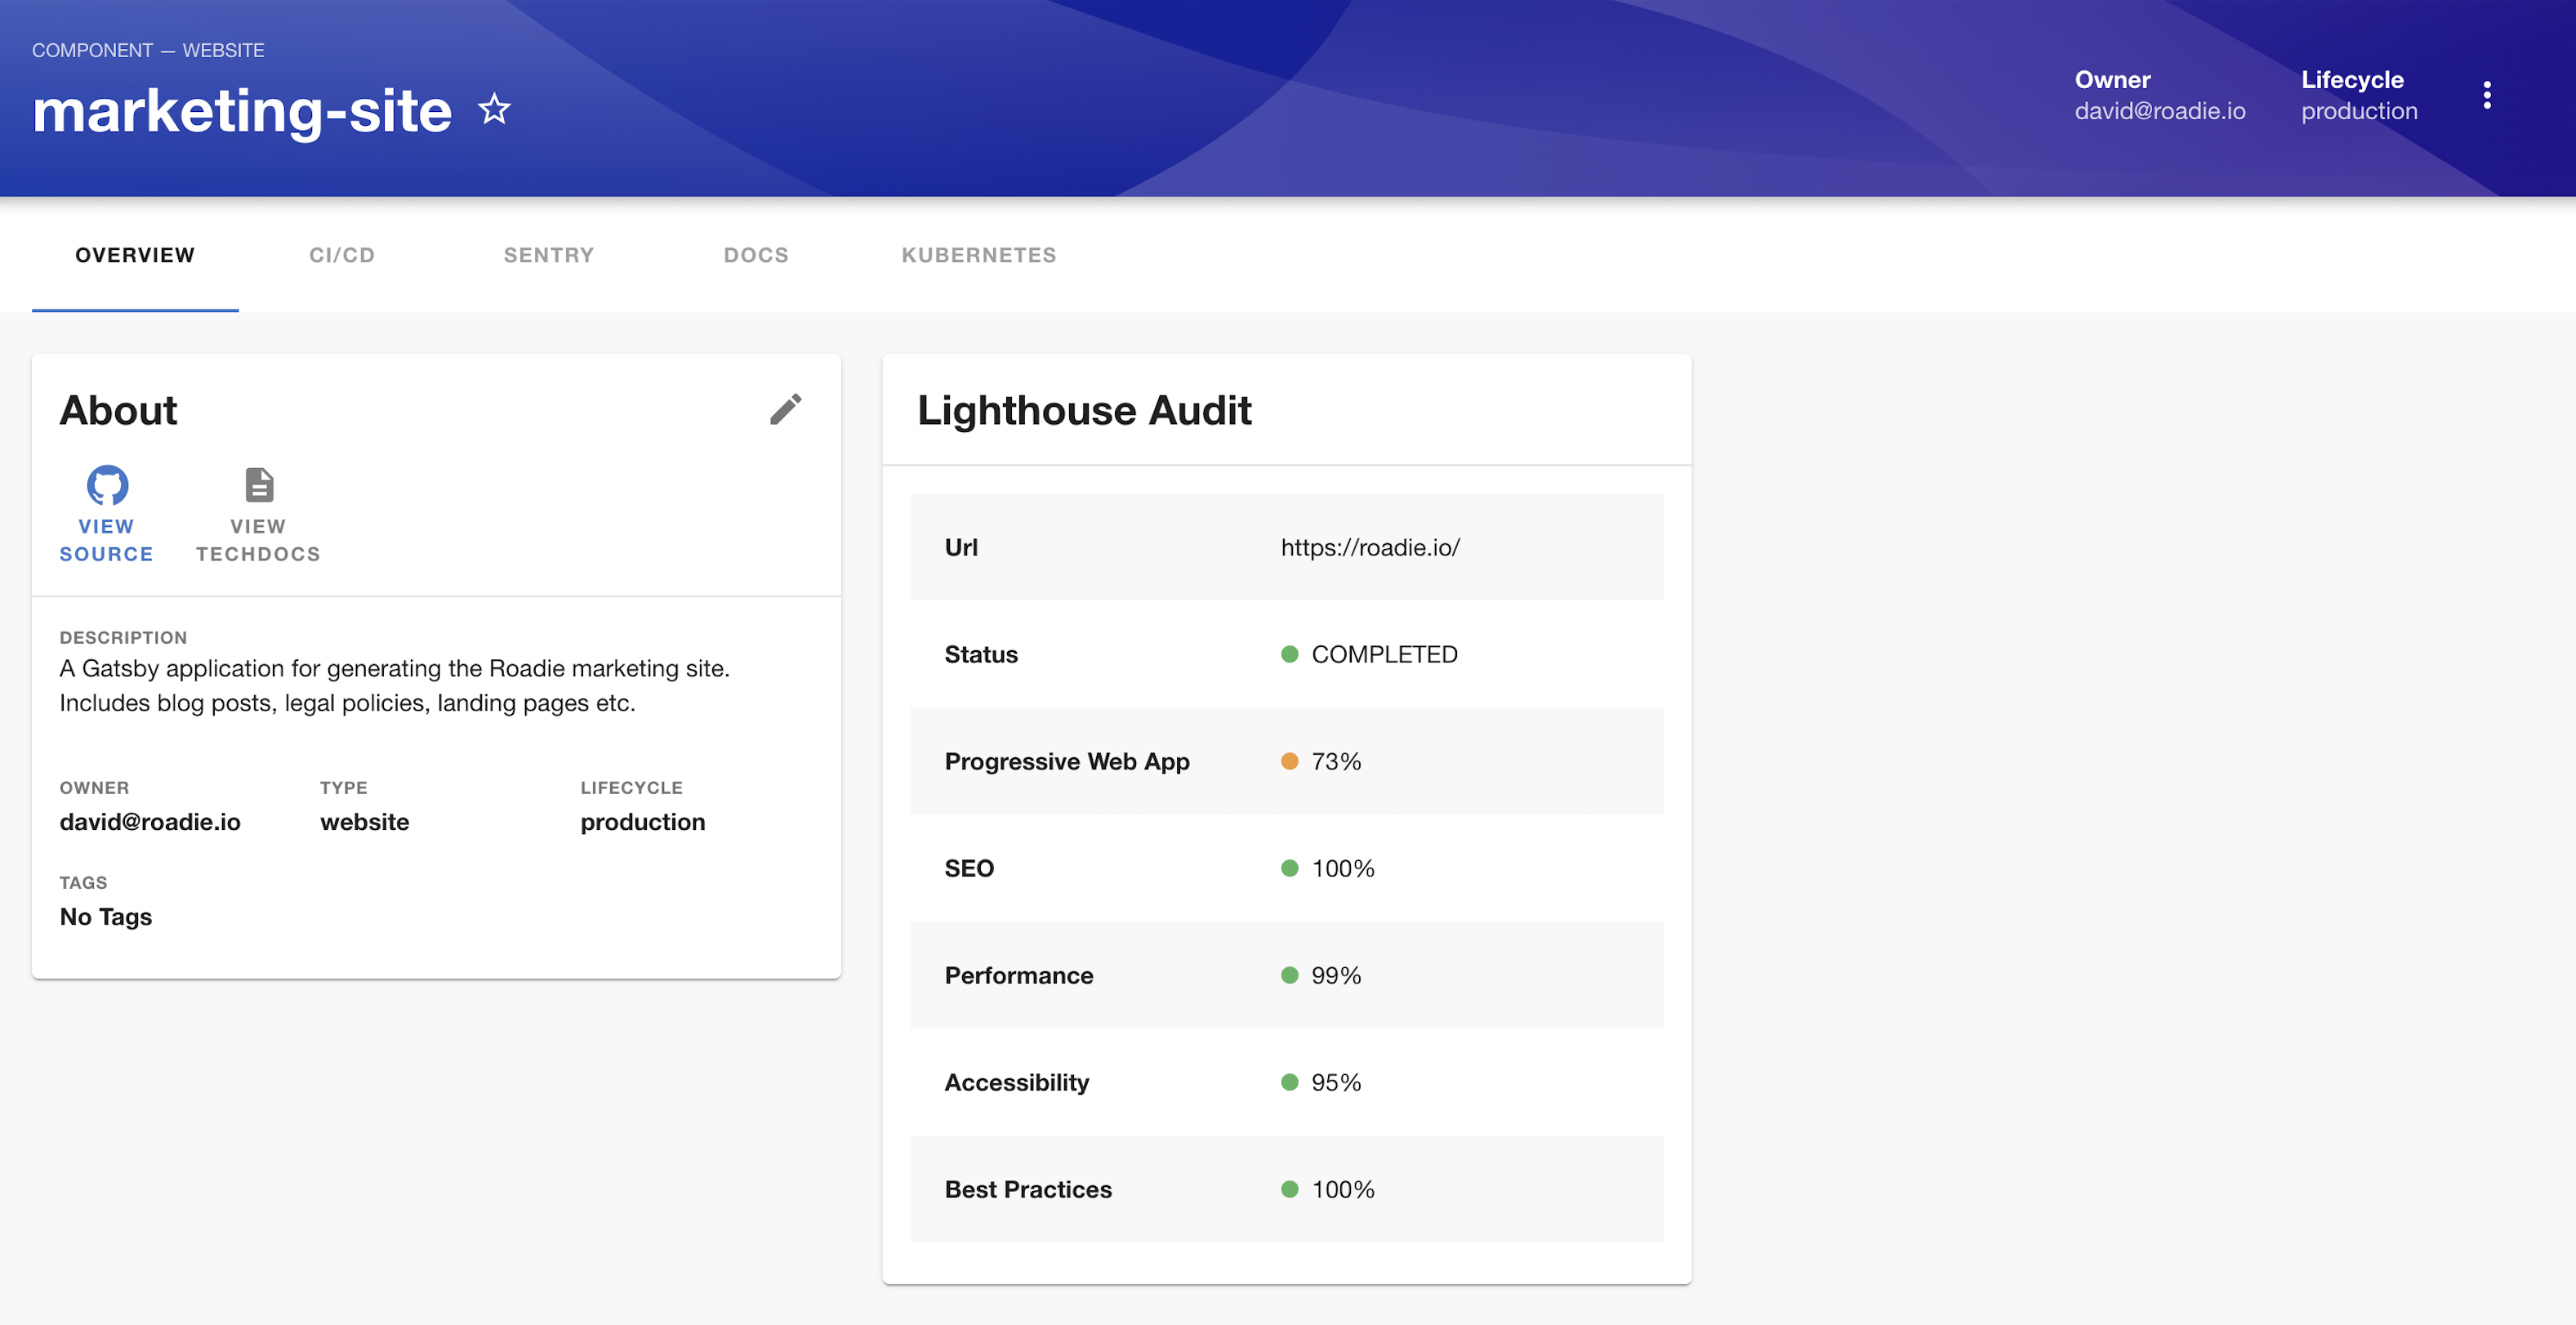Switch to the CI/CD tab
Image resolution: width=2576 pixels, height=1325 pixels.
click(x=340, y=255)
